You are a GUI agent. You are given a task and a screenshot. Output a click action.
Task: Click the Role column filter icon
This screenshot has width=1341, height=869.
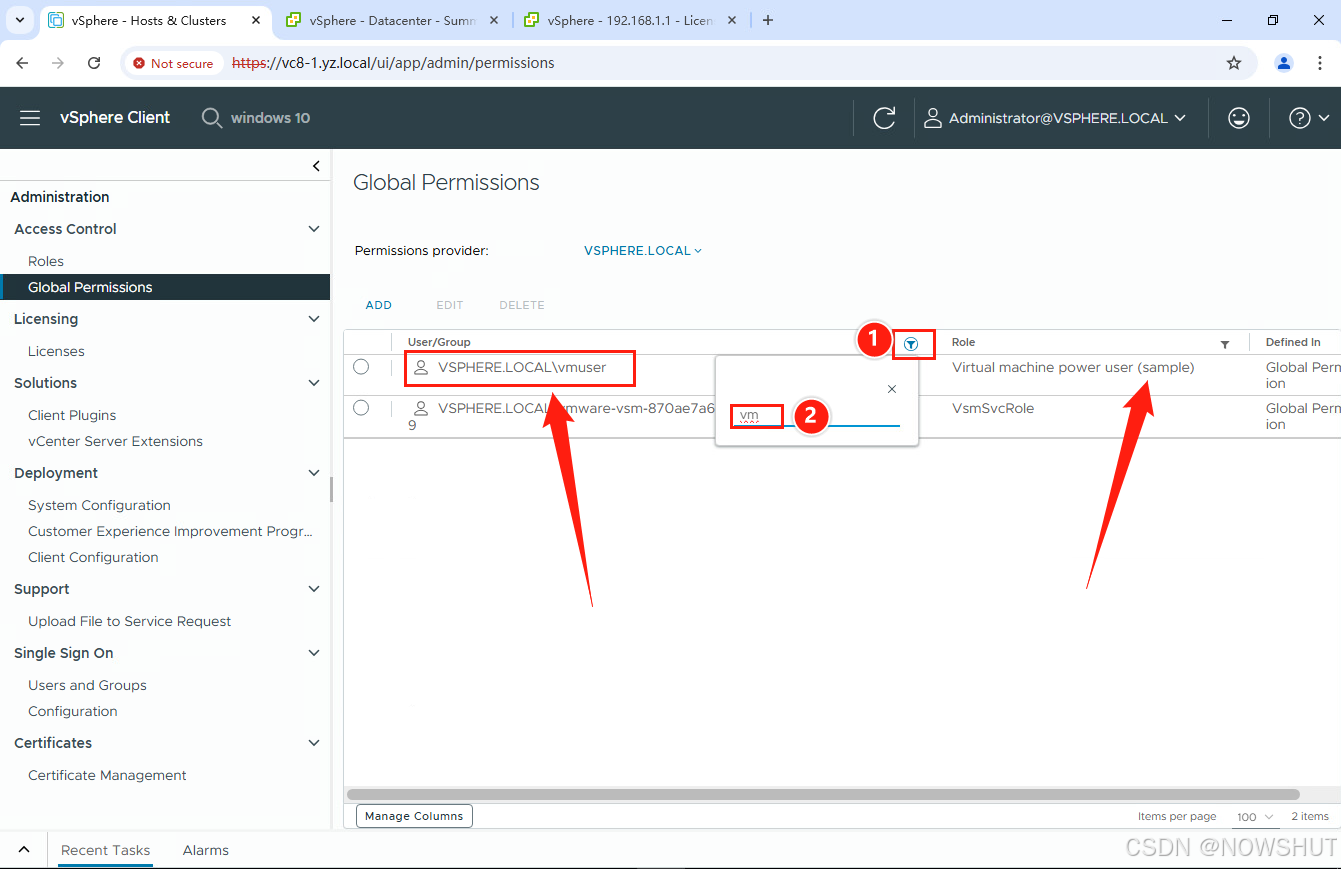pos(1225,344)
